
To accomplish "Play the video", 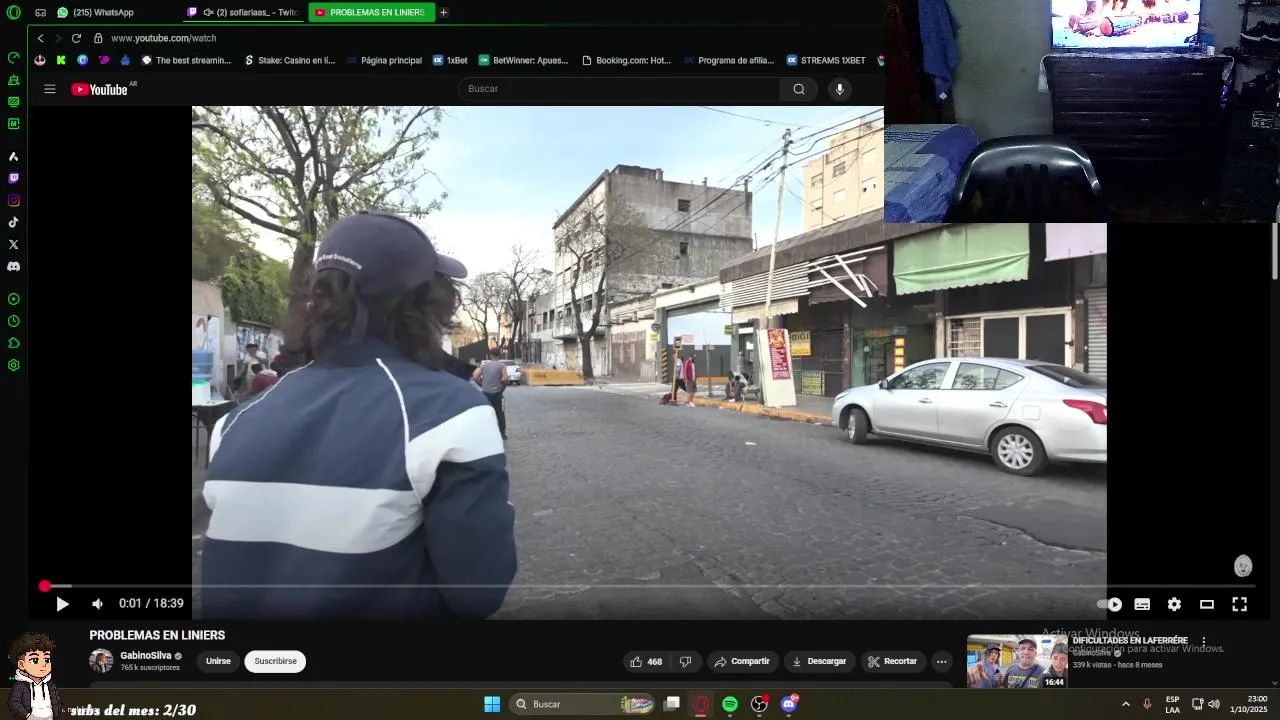I will click(62, 604).
